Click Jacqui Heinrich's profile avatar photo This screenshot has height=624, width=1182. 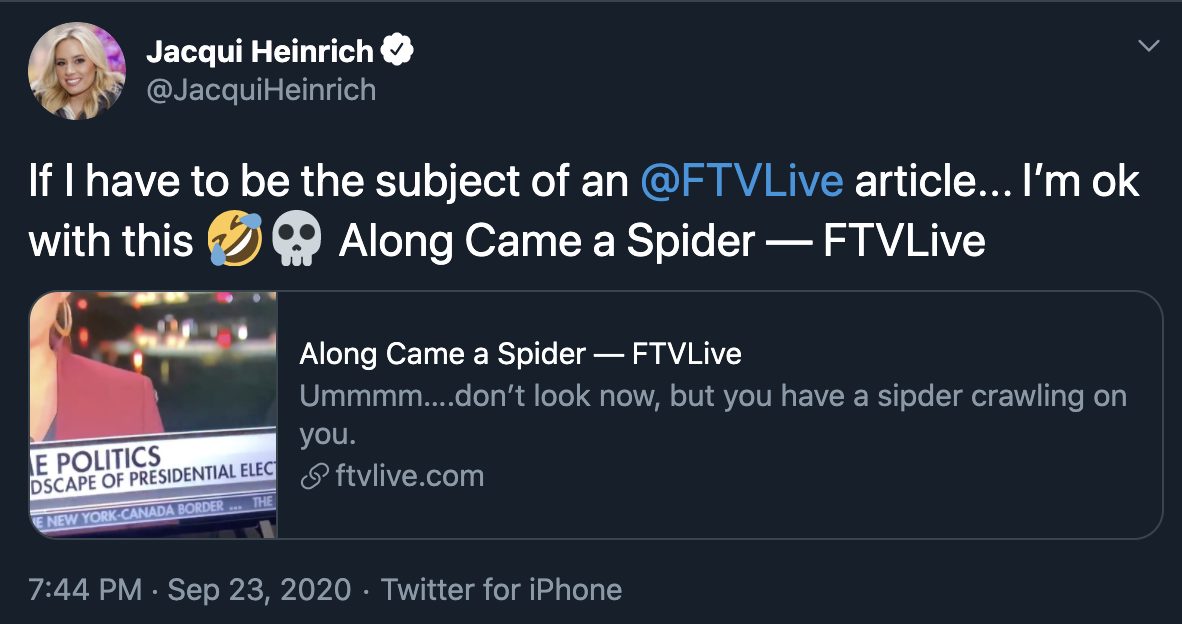point(78,70)
